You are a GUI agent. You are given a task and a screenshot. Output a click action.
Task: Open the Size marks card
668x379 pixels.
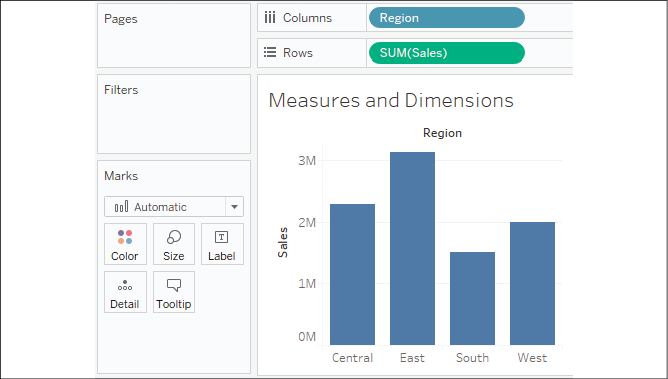pyautogui.click(x=174, y=244)
